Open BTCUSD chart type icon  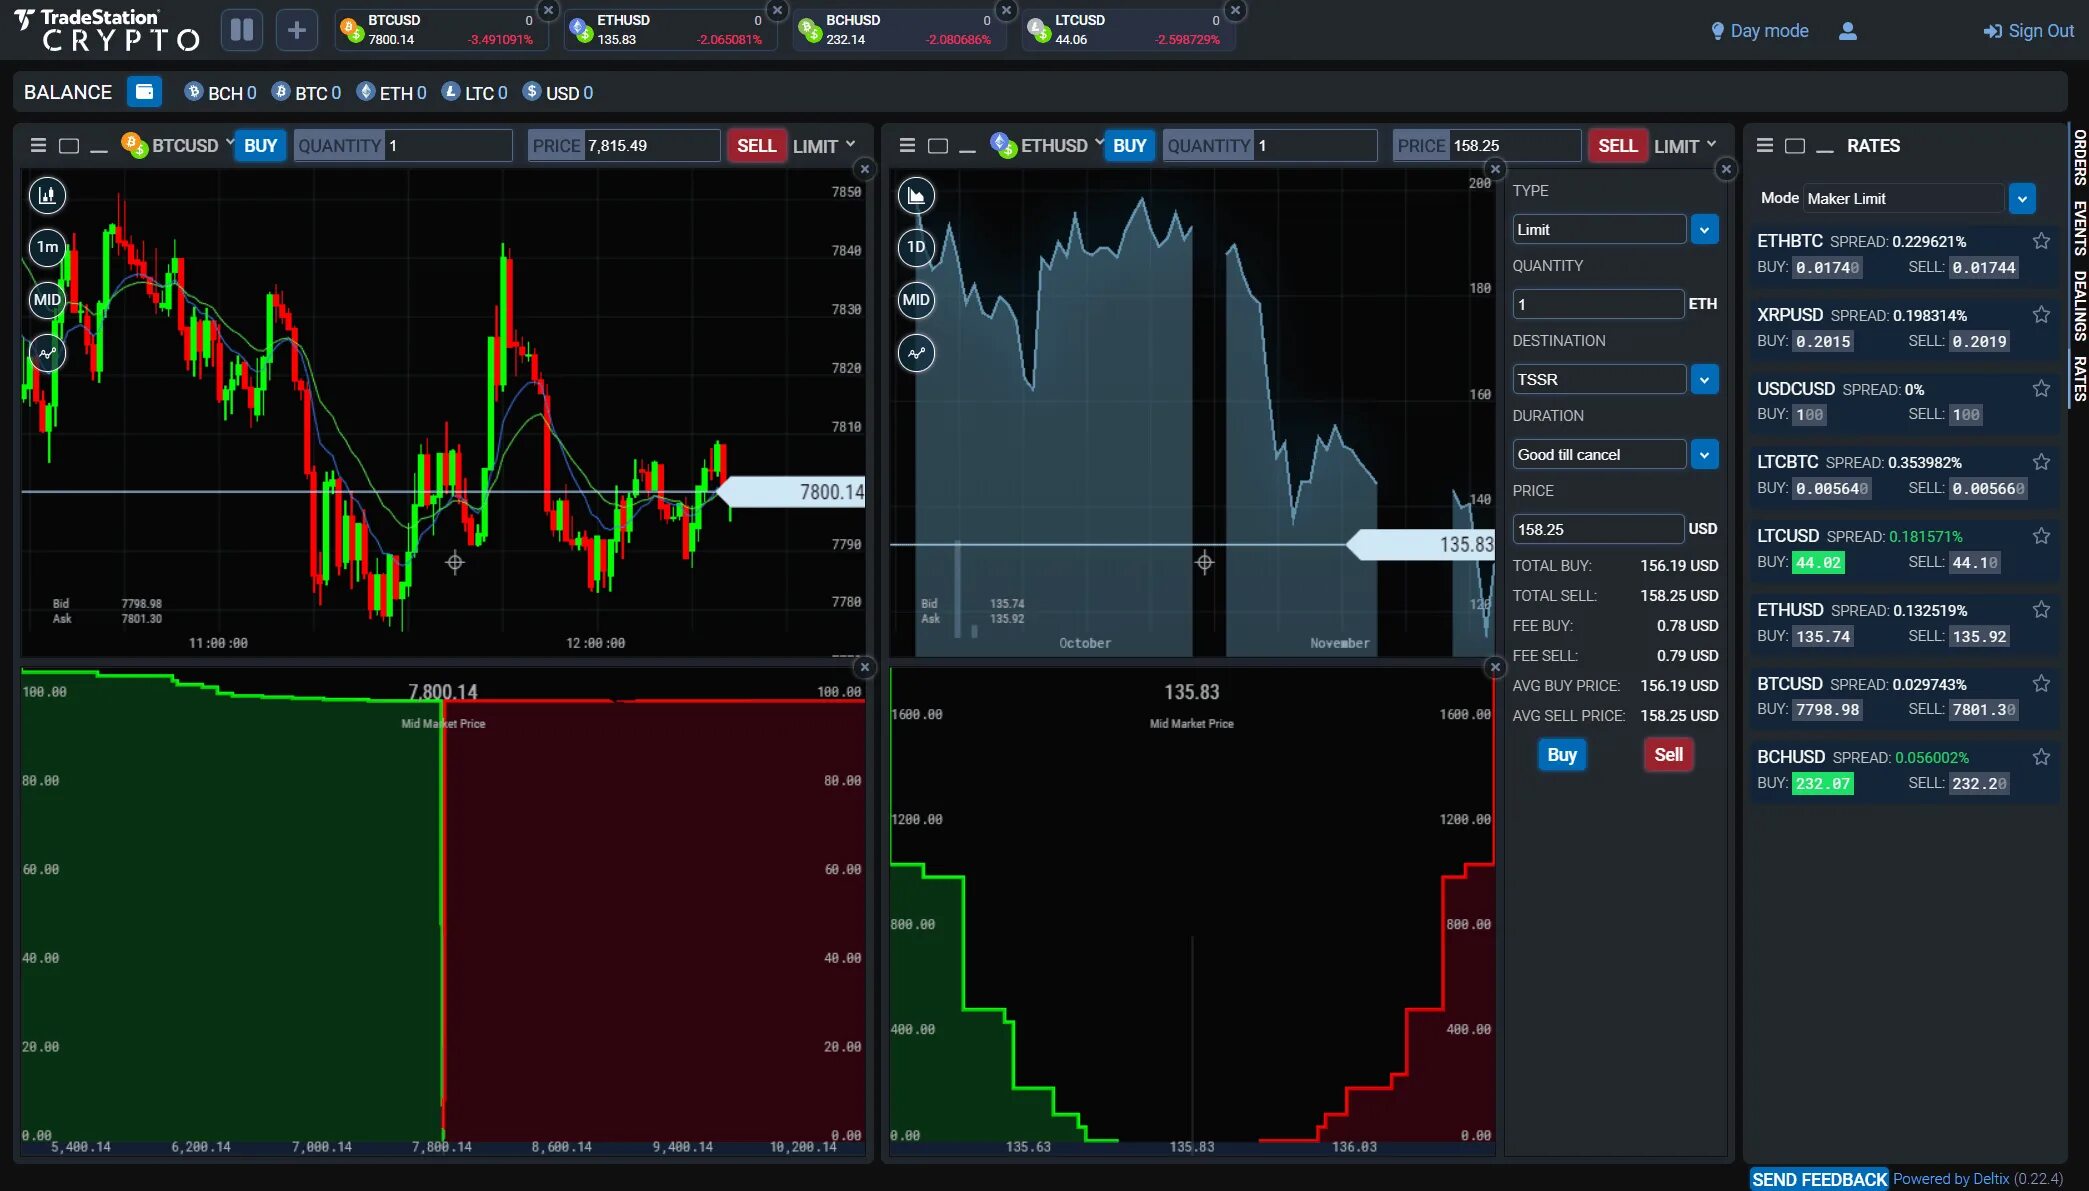(47, 195)
